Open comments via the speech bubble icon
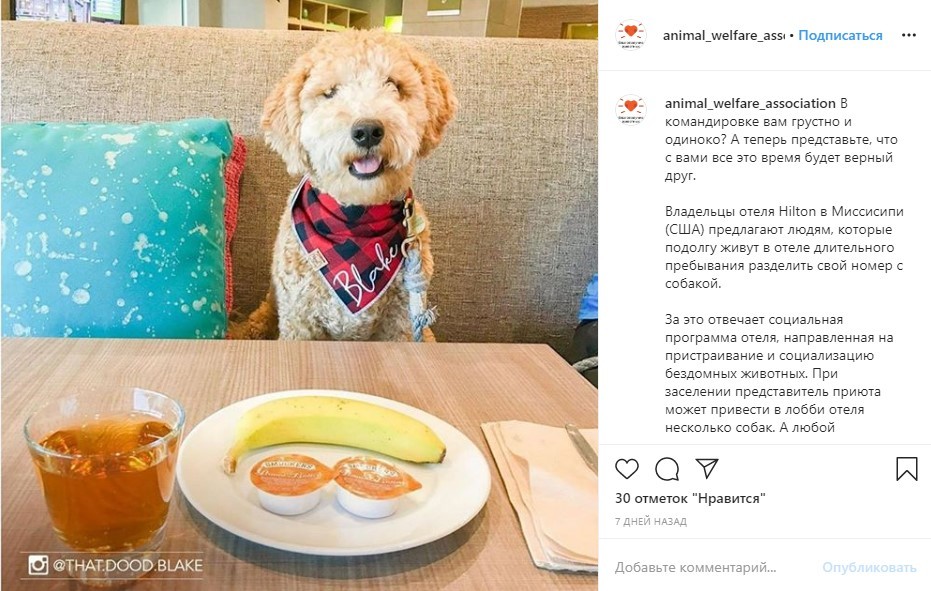Viewport: 931px width, 591px height. click(x=667, y=468)
